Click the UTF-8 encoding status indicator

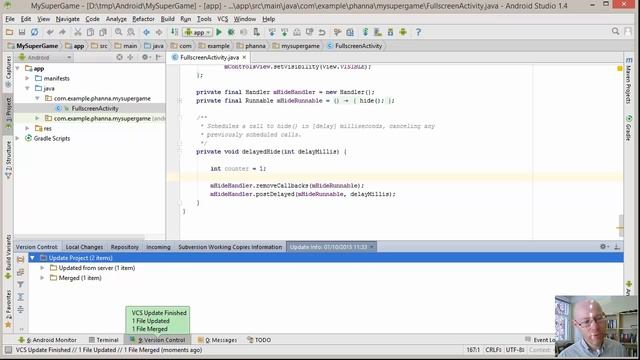click(x=515, y=350)
